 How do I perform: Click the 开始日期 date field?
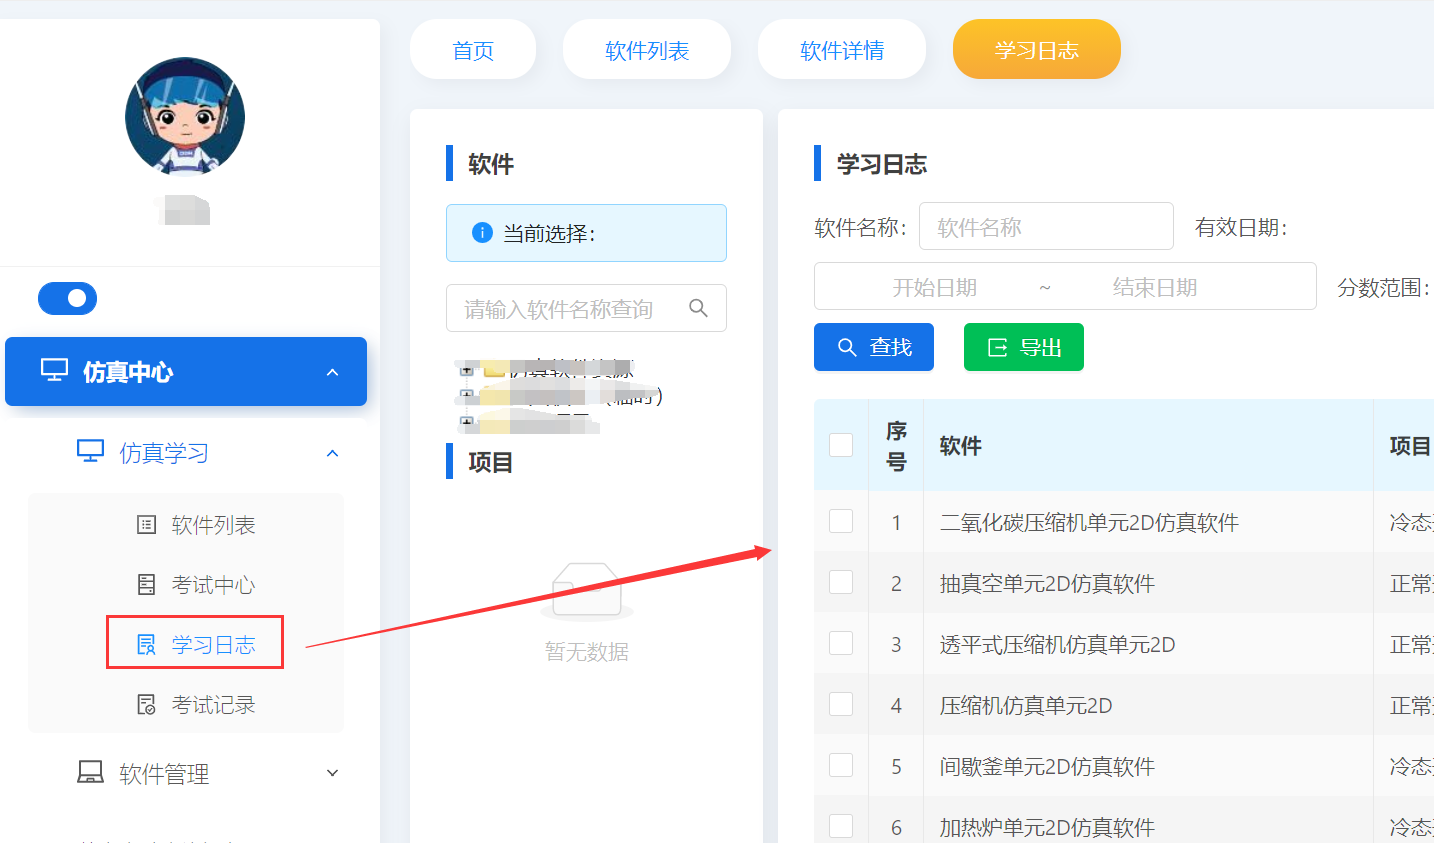[x=935, y=287]
